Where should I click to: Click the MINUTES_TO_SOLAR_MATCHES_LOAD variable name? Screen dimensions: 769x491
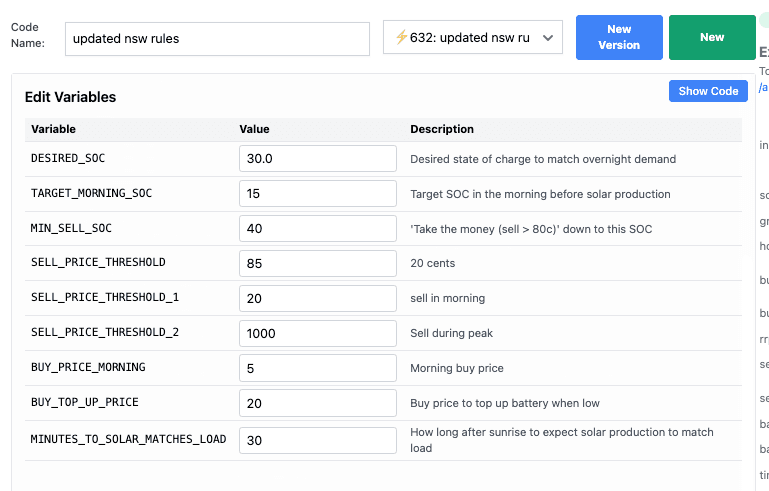[128, 439]
